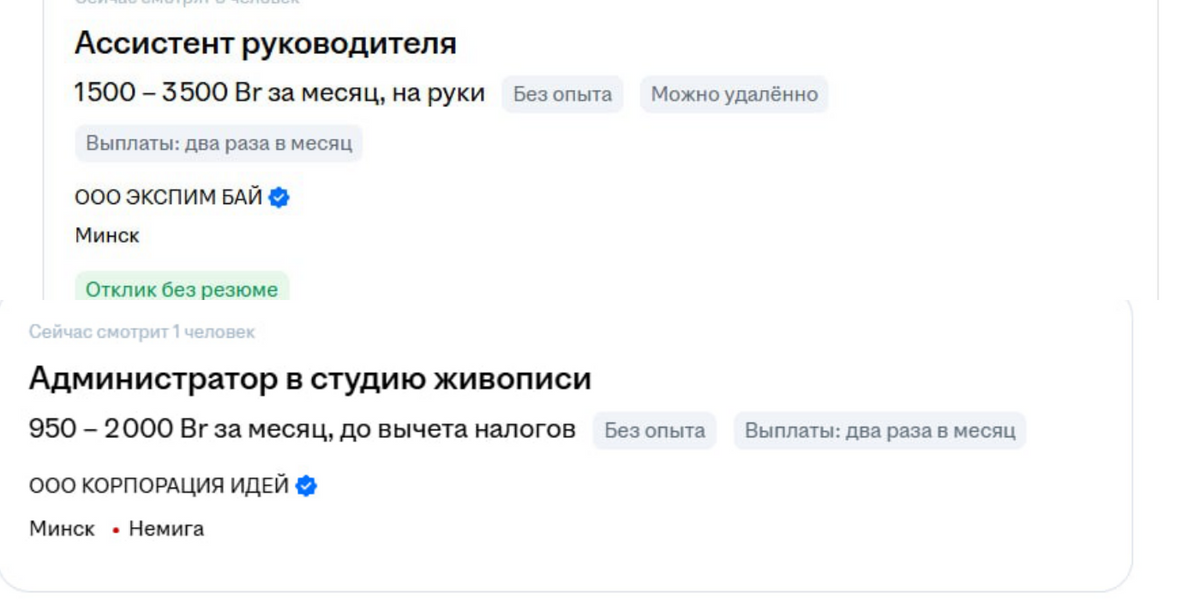This screenshot has height=600, width=1200.
Task: Click Выплаты tag under the 1500–3500 Br salary
Action: click(x=219, y=143)
